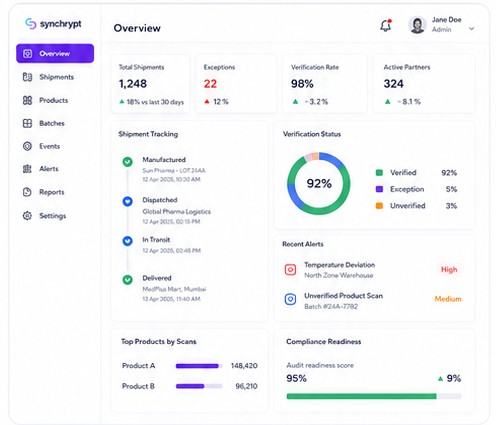Click the Unverified 3% legend value
496x425 pixels.
[451, 206]
